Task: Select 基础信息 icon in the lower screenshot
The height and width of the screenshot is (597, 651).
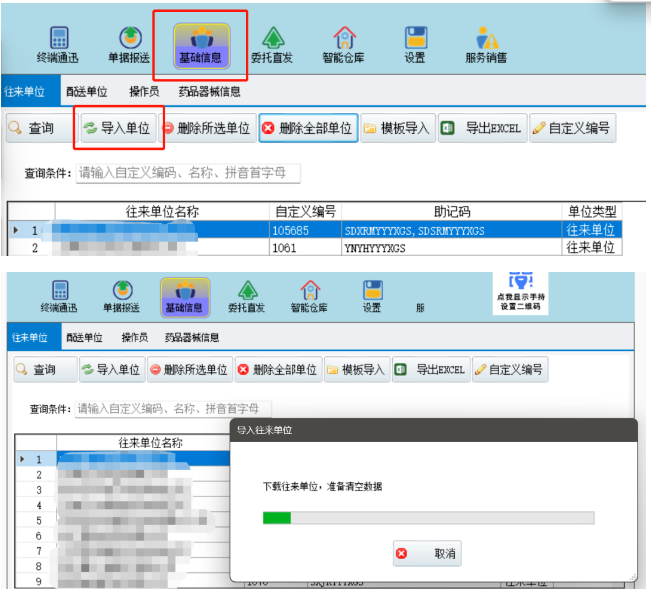Action: tap(185, 297)
